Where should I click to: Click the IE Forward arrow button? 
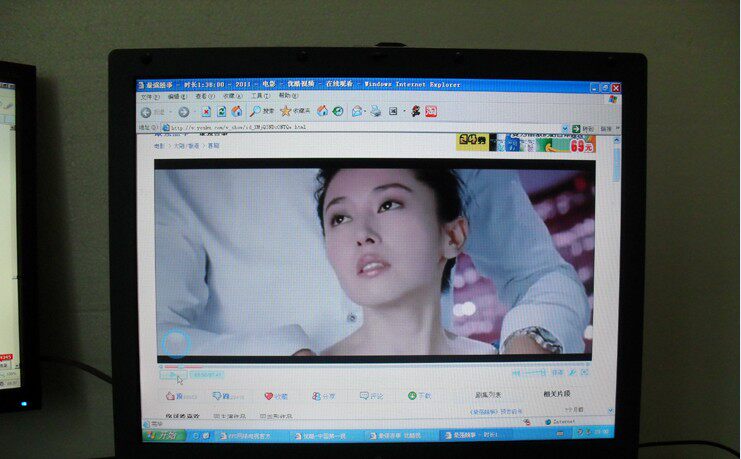pyautogui.click(x=184, y=112)
